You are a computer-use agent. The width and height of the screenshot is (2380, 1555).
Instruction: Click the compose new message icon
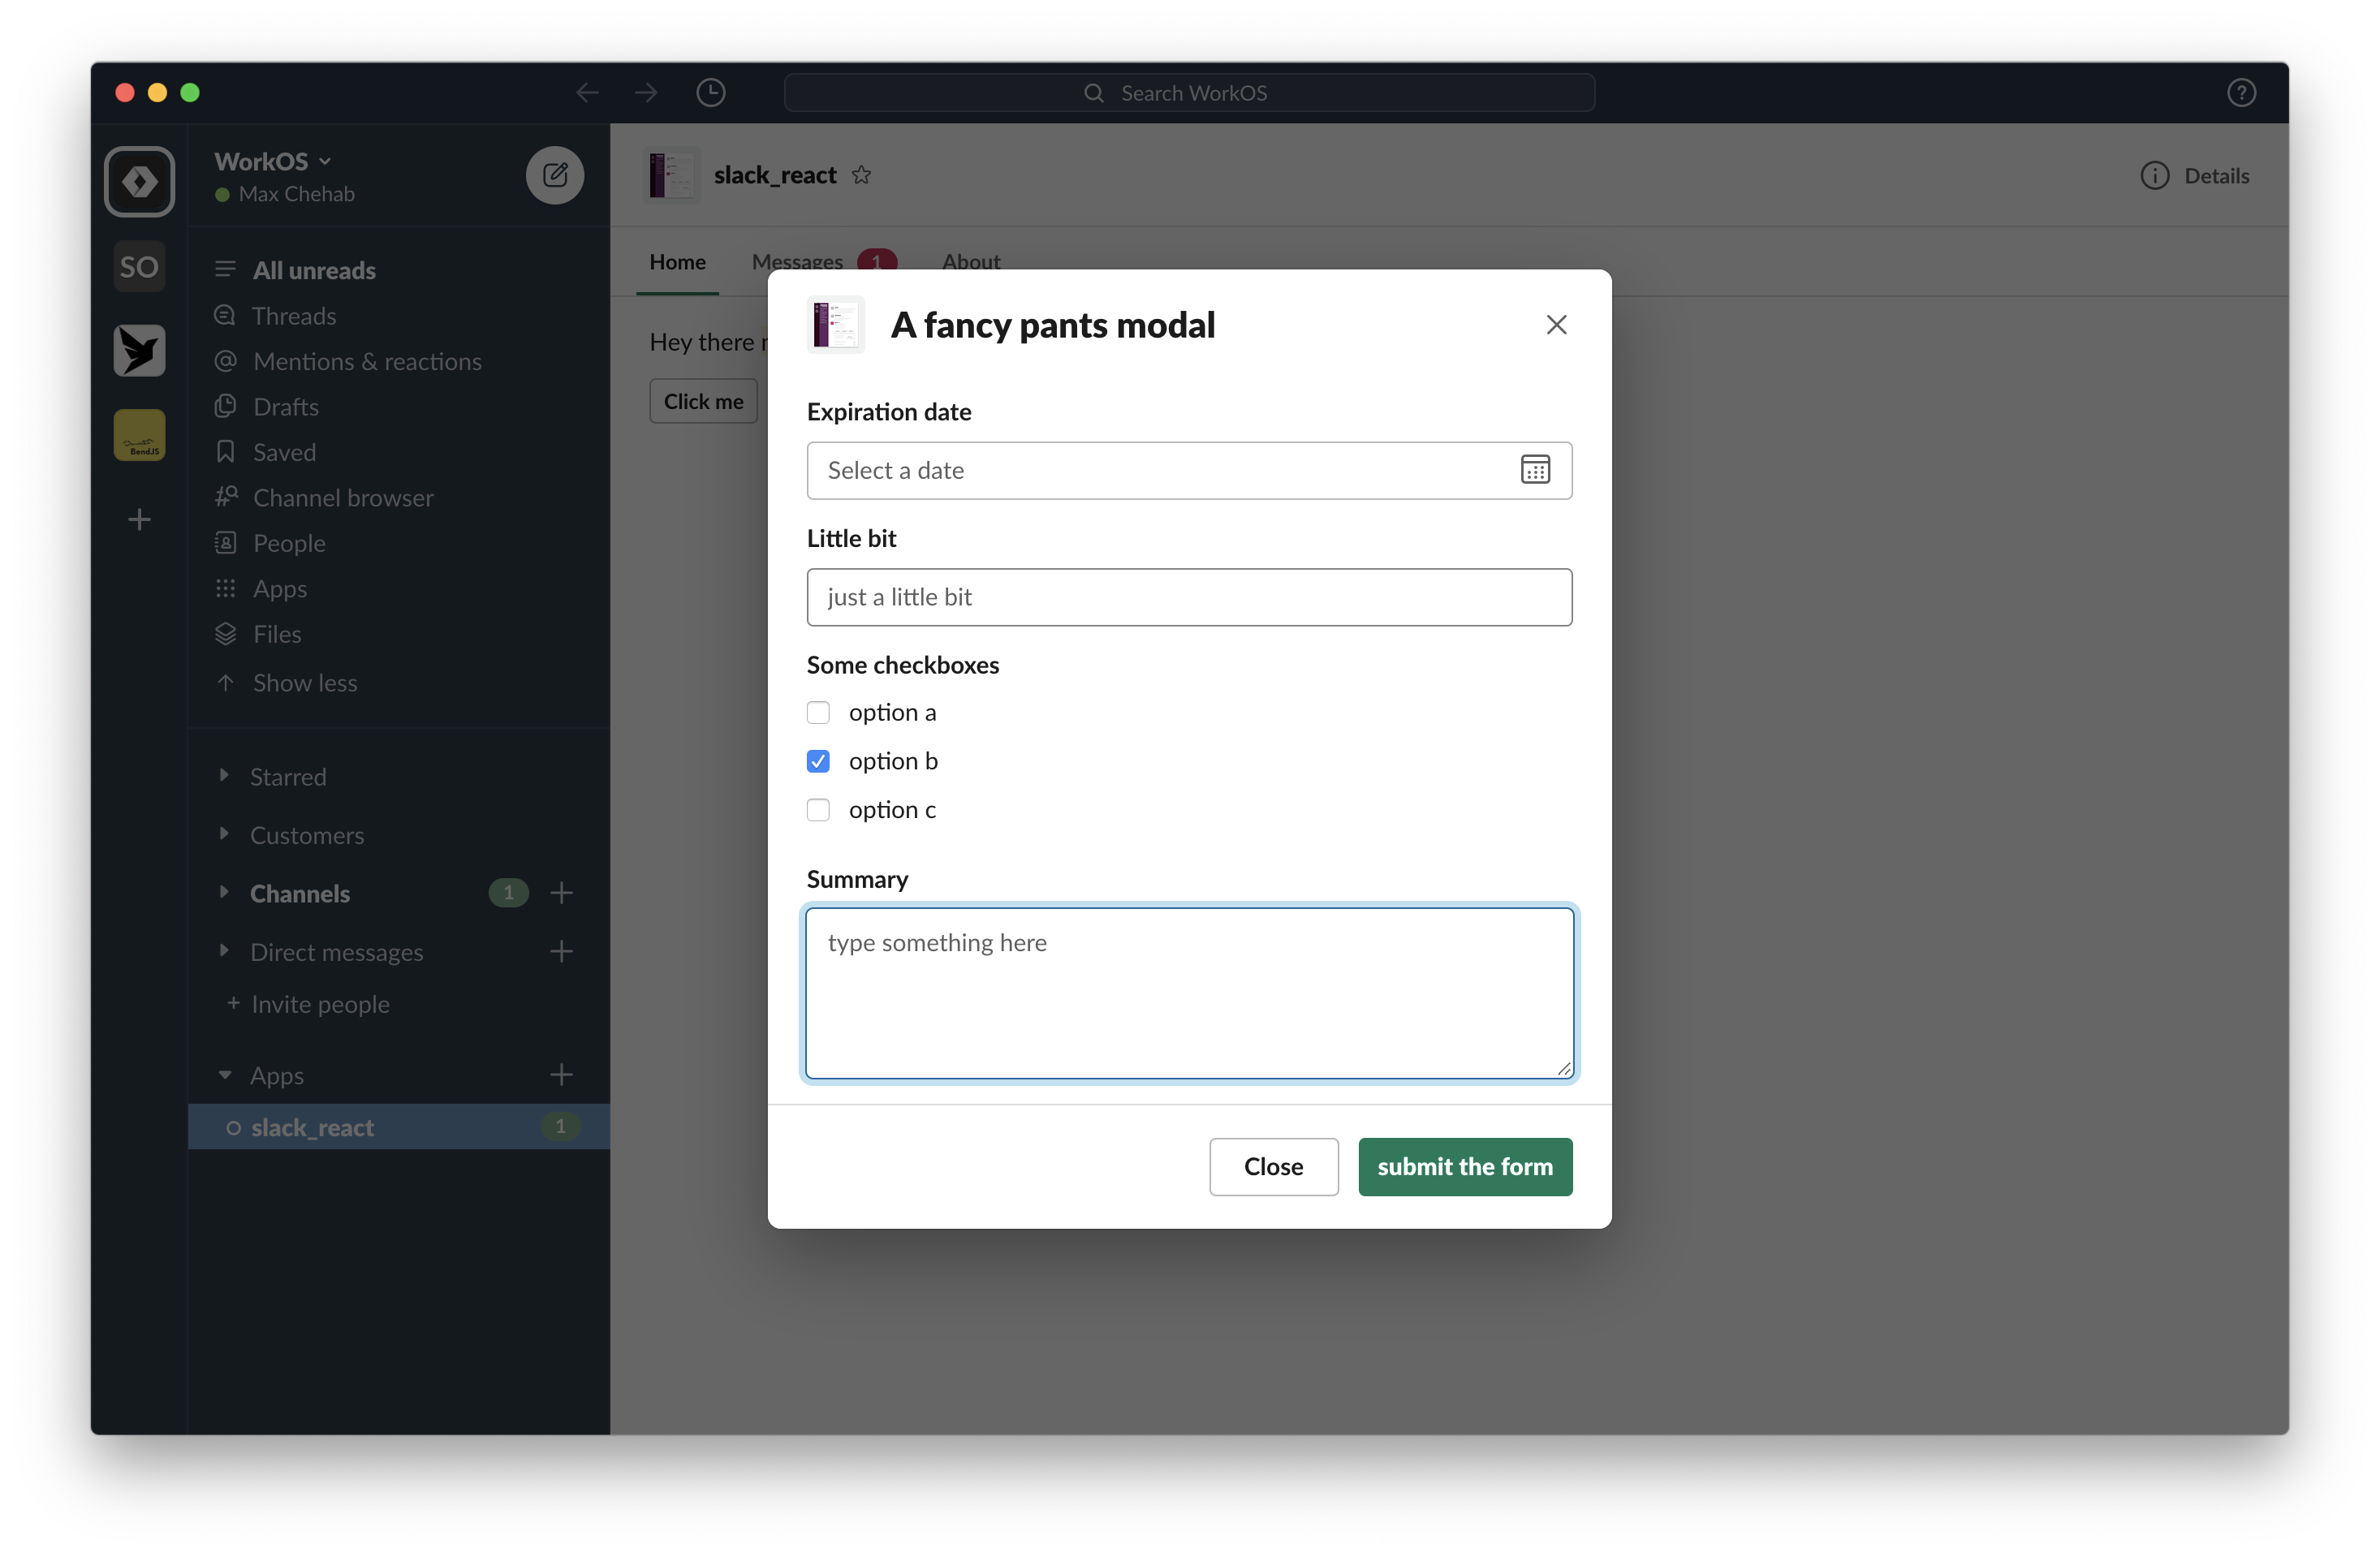click(555, 176)
